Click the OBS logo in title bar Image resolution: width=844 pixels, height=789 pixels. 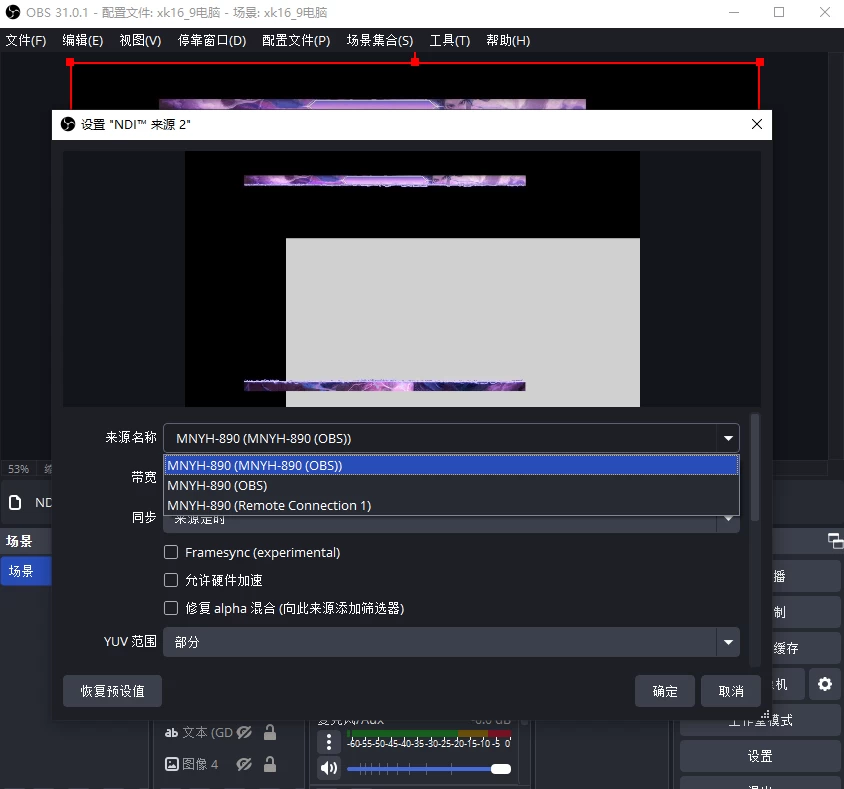click(x=12, y=12)
